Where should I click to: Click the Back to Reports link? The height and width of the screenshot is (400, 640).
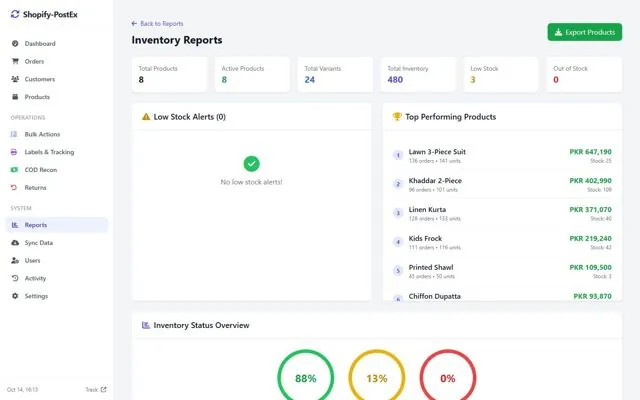pyautogui.click(x=157, y=24)
